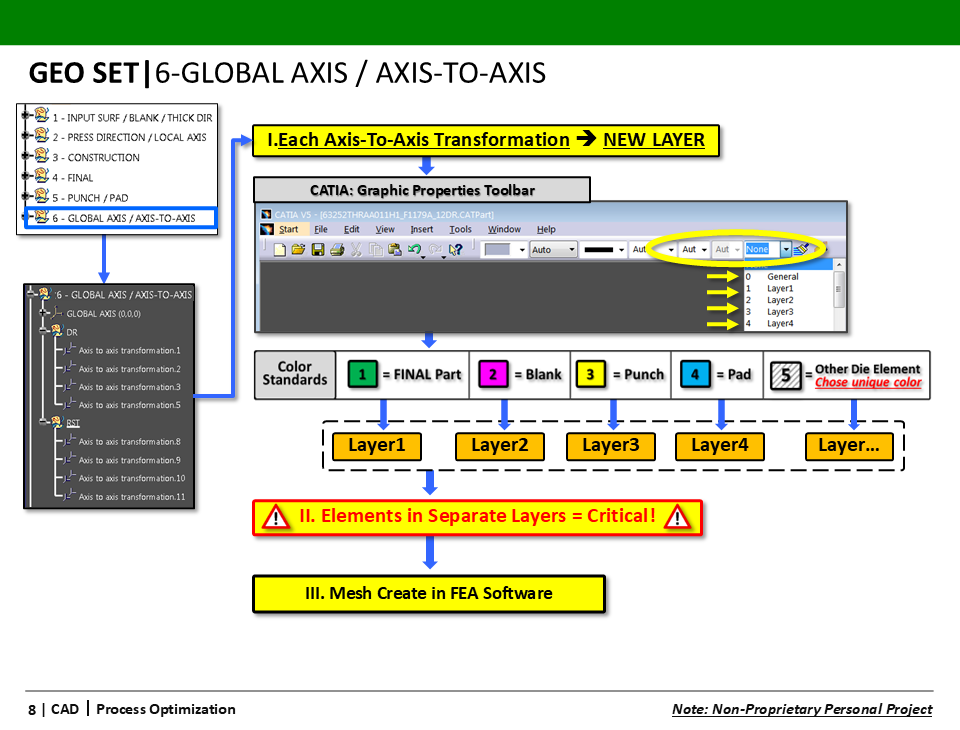The image size is (960, 730).
Task: Open the fill color dropdown arrow
Action: point(522,250)
